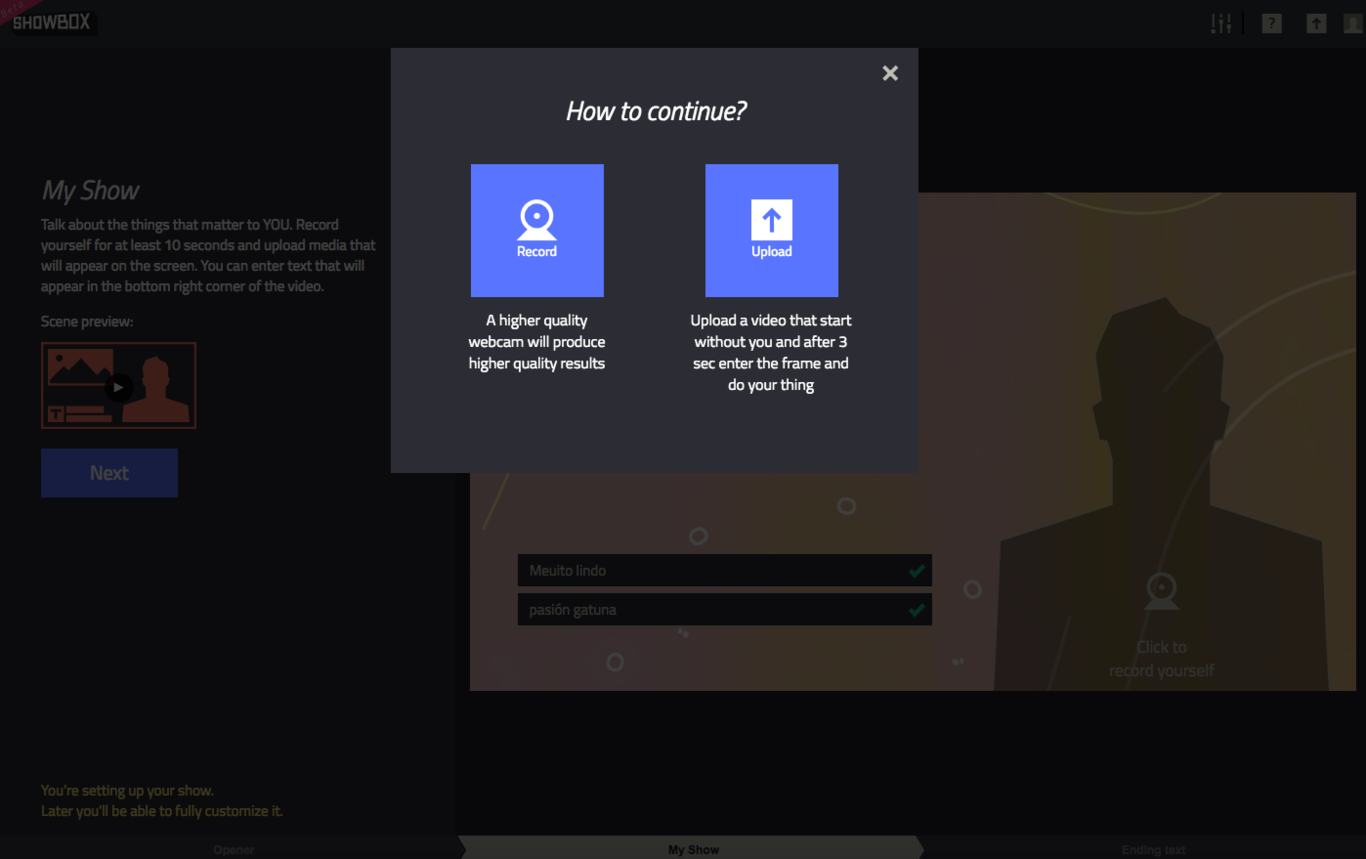Dismiss the How to continue dialog
This screenshot has width=1366, height=859.
[890, 72]
